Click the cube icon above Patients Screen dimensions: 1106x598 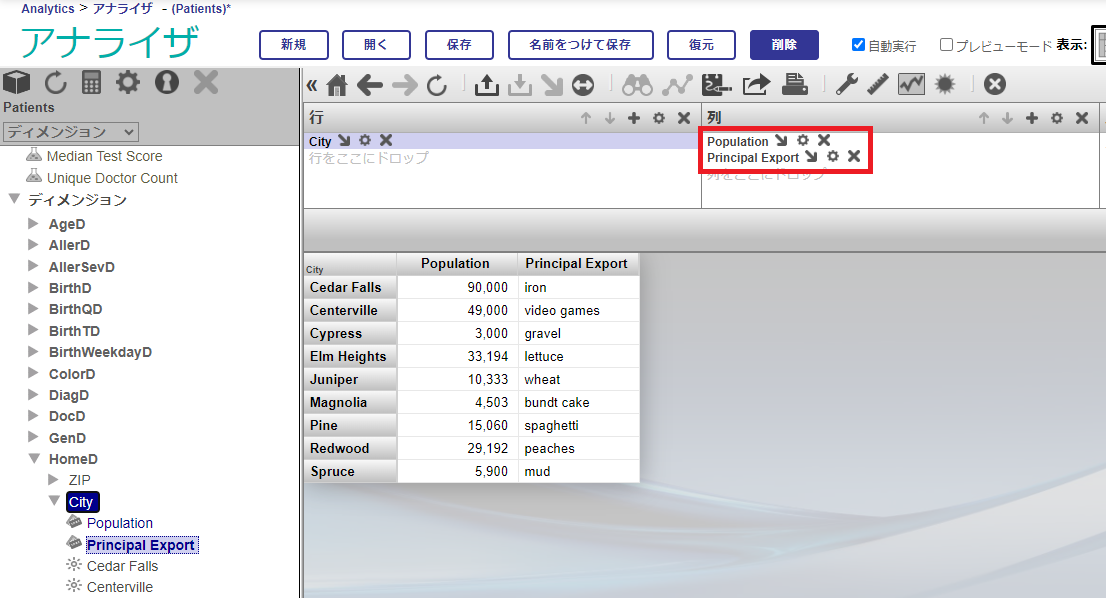pos(17,82)
